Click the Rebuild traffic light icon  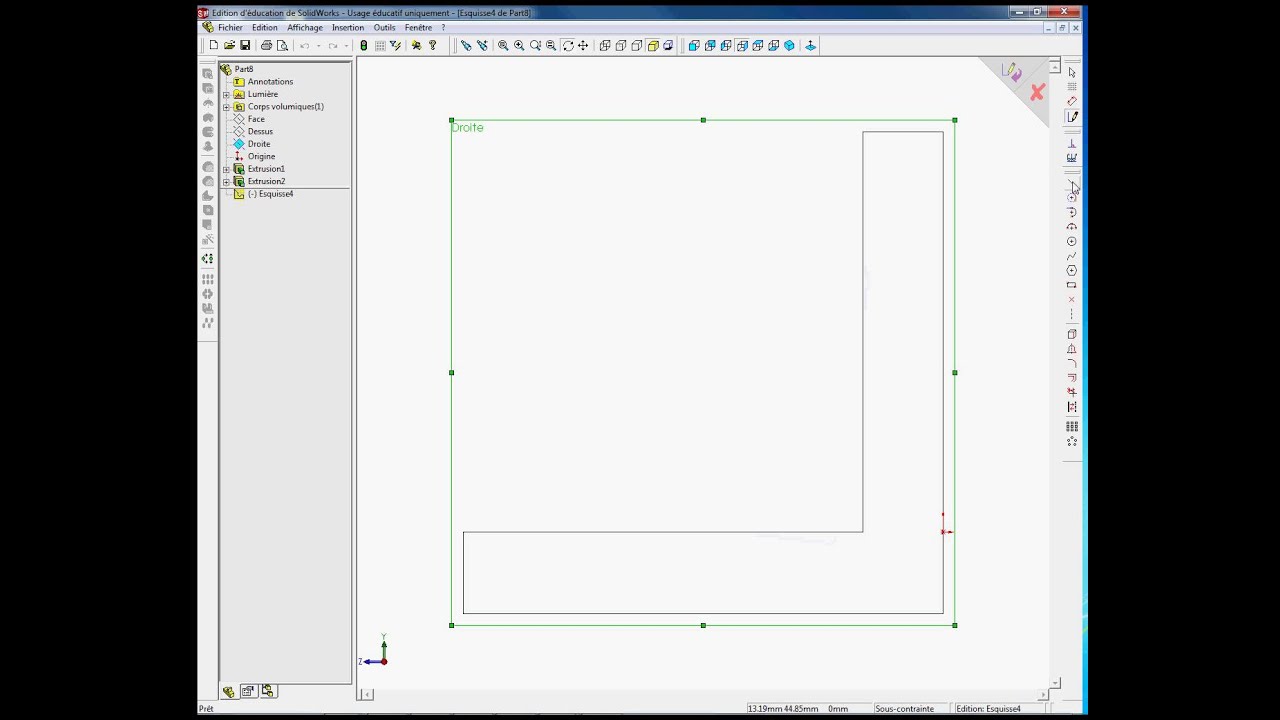click(x=363, y=45)
